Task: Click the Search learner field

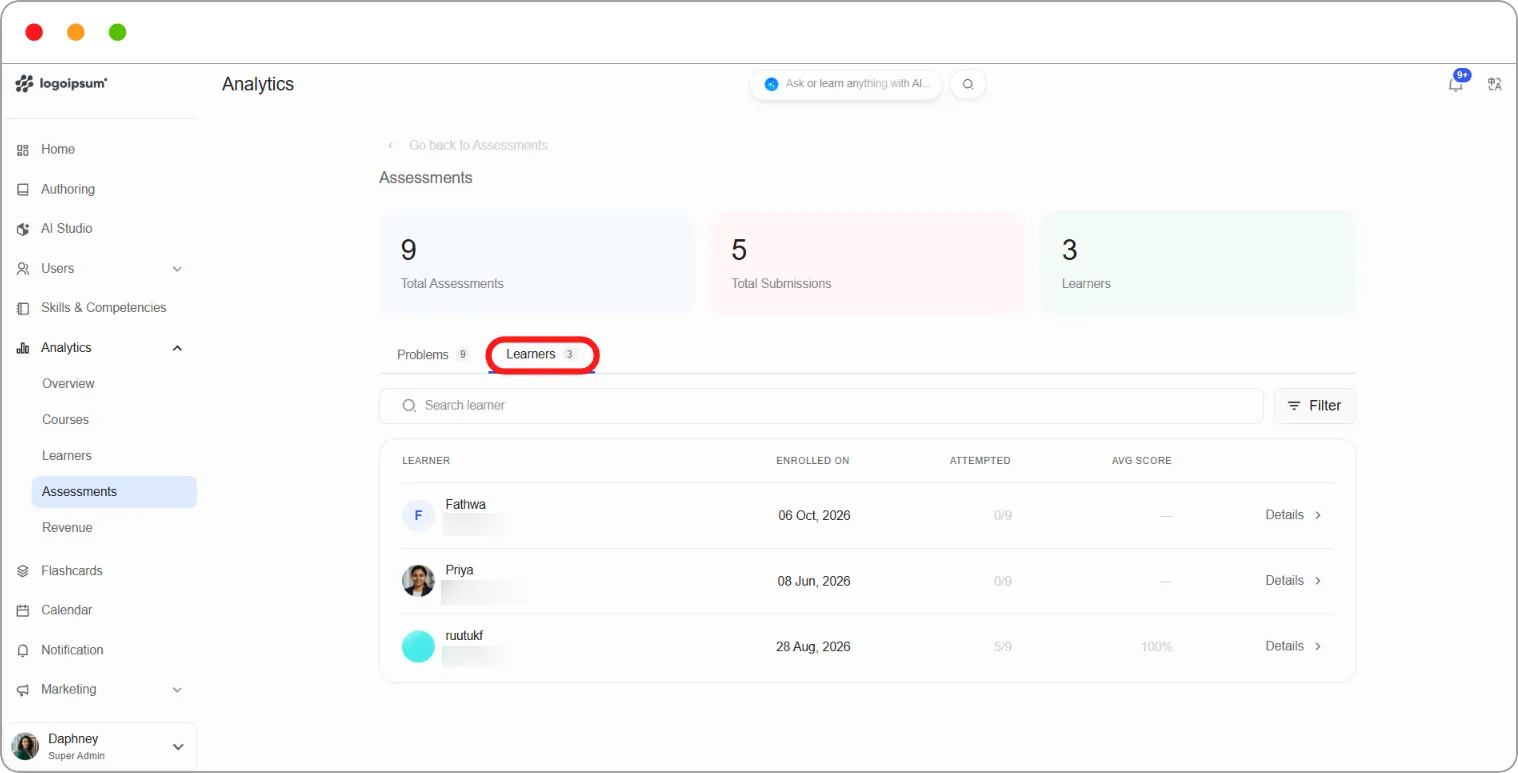Action: click(x=821, y=406)
